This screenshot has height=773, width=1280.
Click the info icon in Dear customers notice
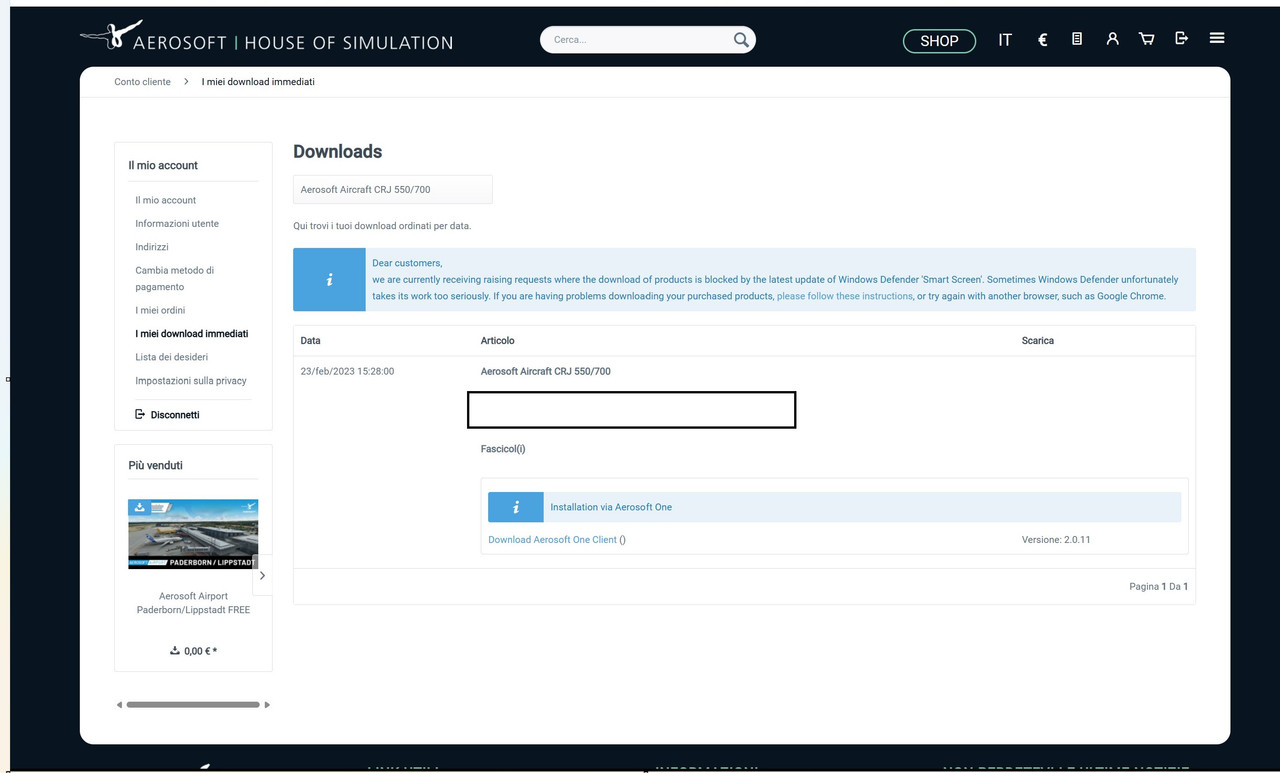pos(329,280)
